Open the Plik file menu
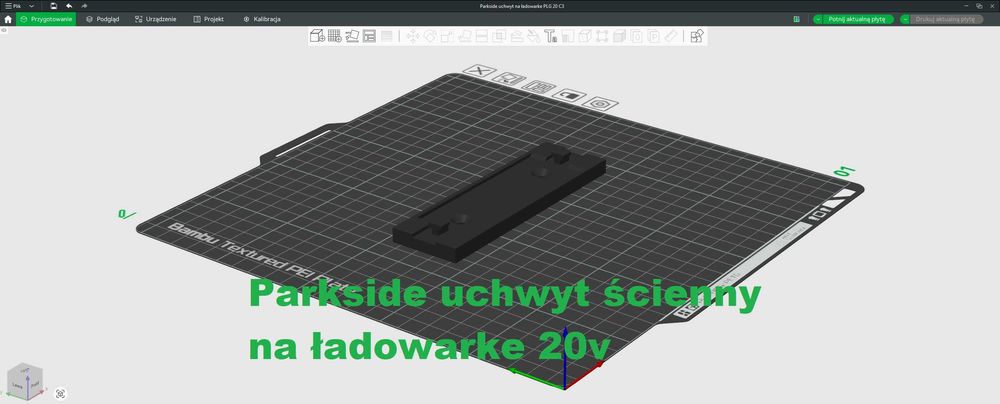The image size is (1000, 404). [13, 6]
